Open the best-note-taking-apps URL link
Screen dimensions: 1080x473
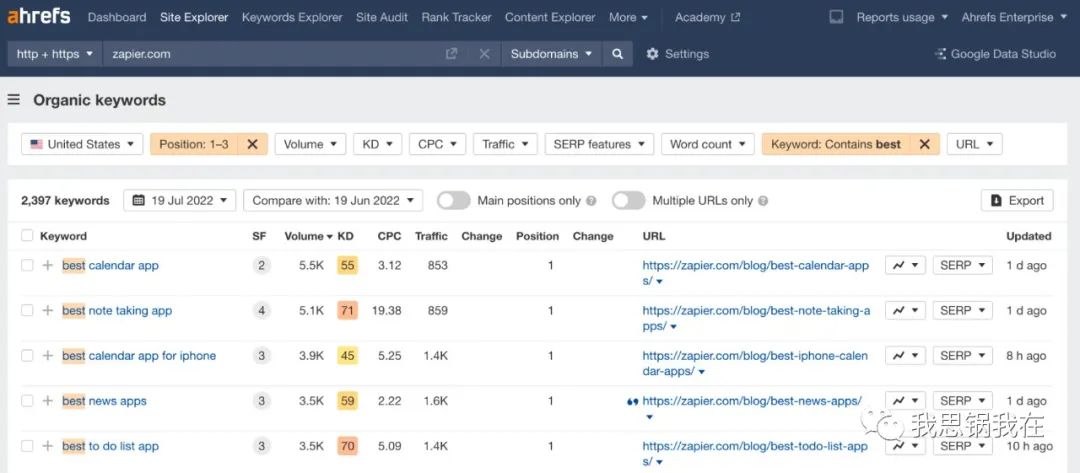(756, 318)
